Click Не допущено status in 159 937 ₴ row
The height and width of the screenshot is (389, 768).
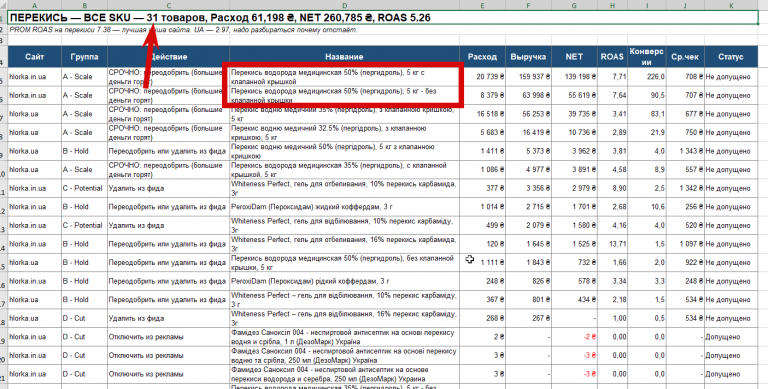click(731, 77)
